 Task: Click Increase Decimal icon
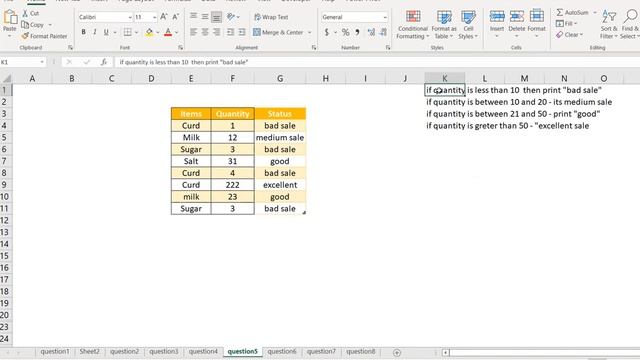tap(371, 32)
